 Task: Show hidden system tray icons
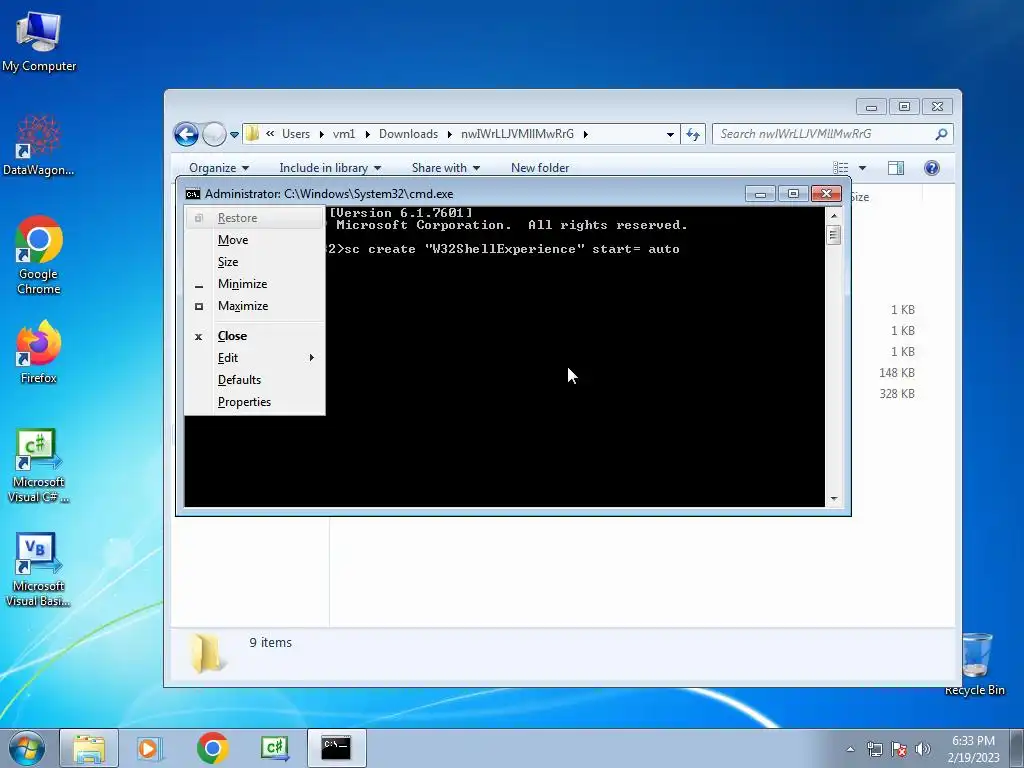point(850,749)
